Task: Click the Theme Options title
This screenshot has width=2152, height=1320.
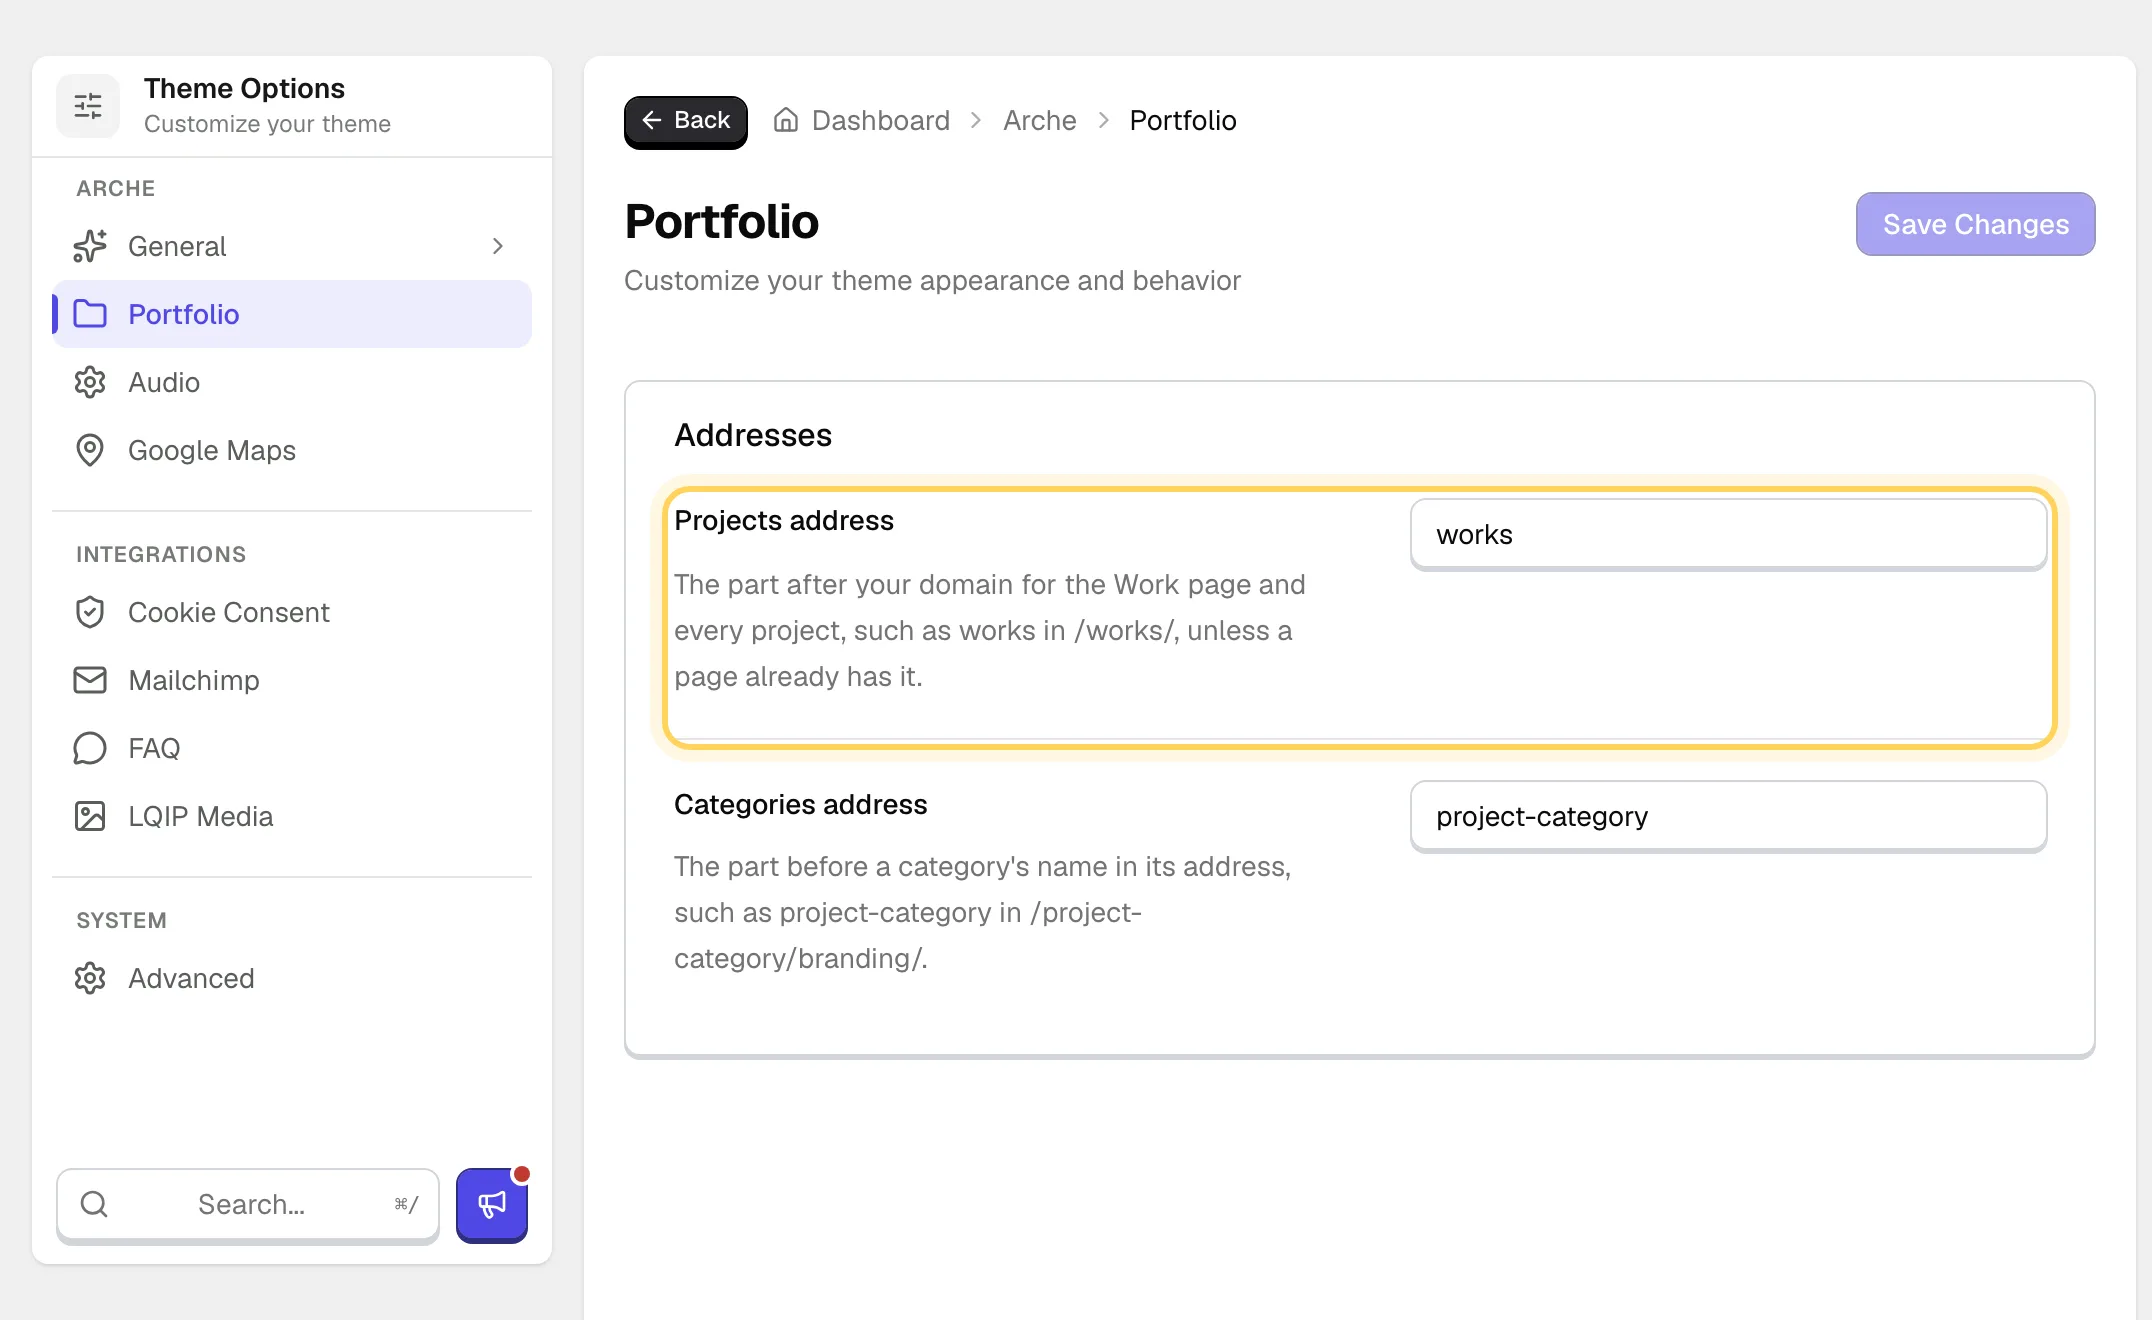Action: 244,88
